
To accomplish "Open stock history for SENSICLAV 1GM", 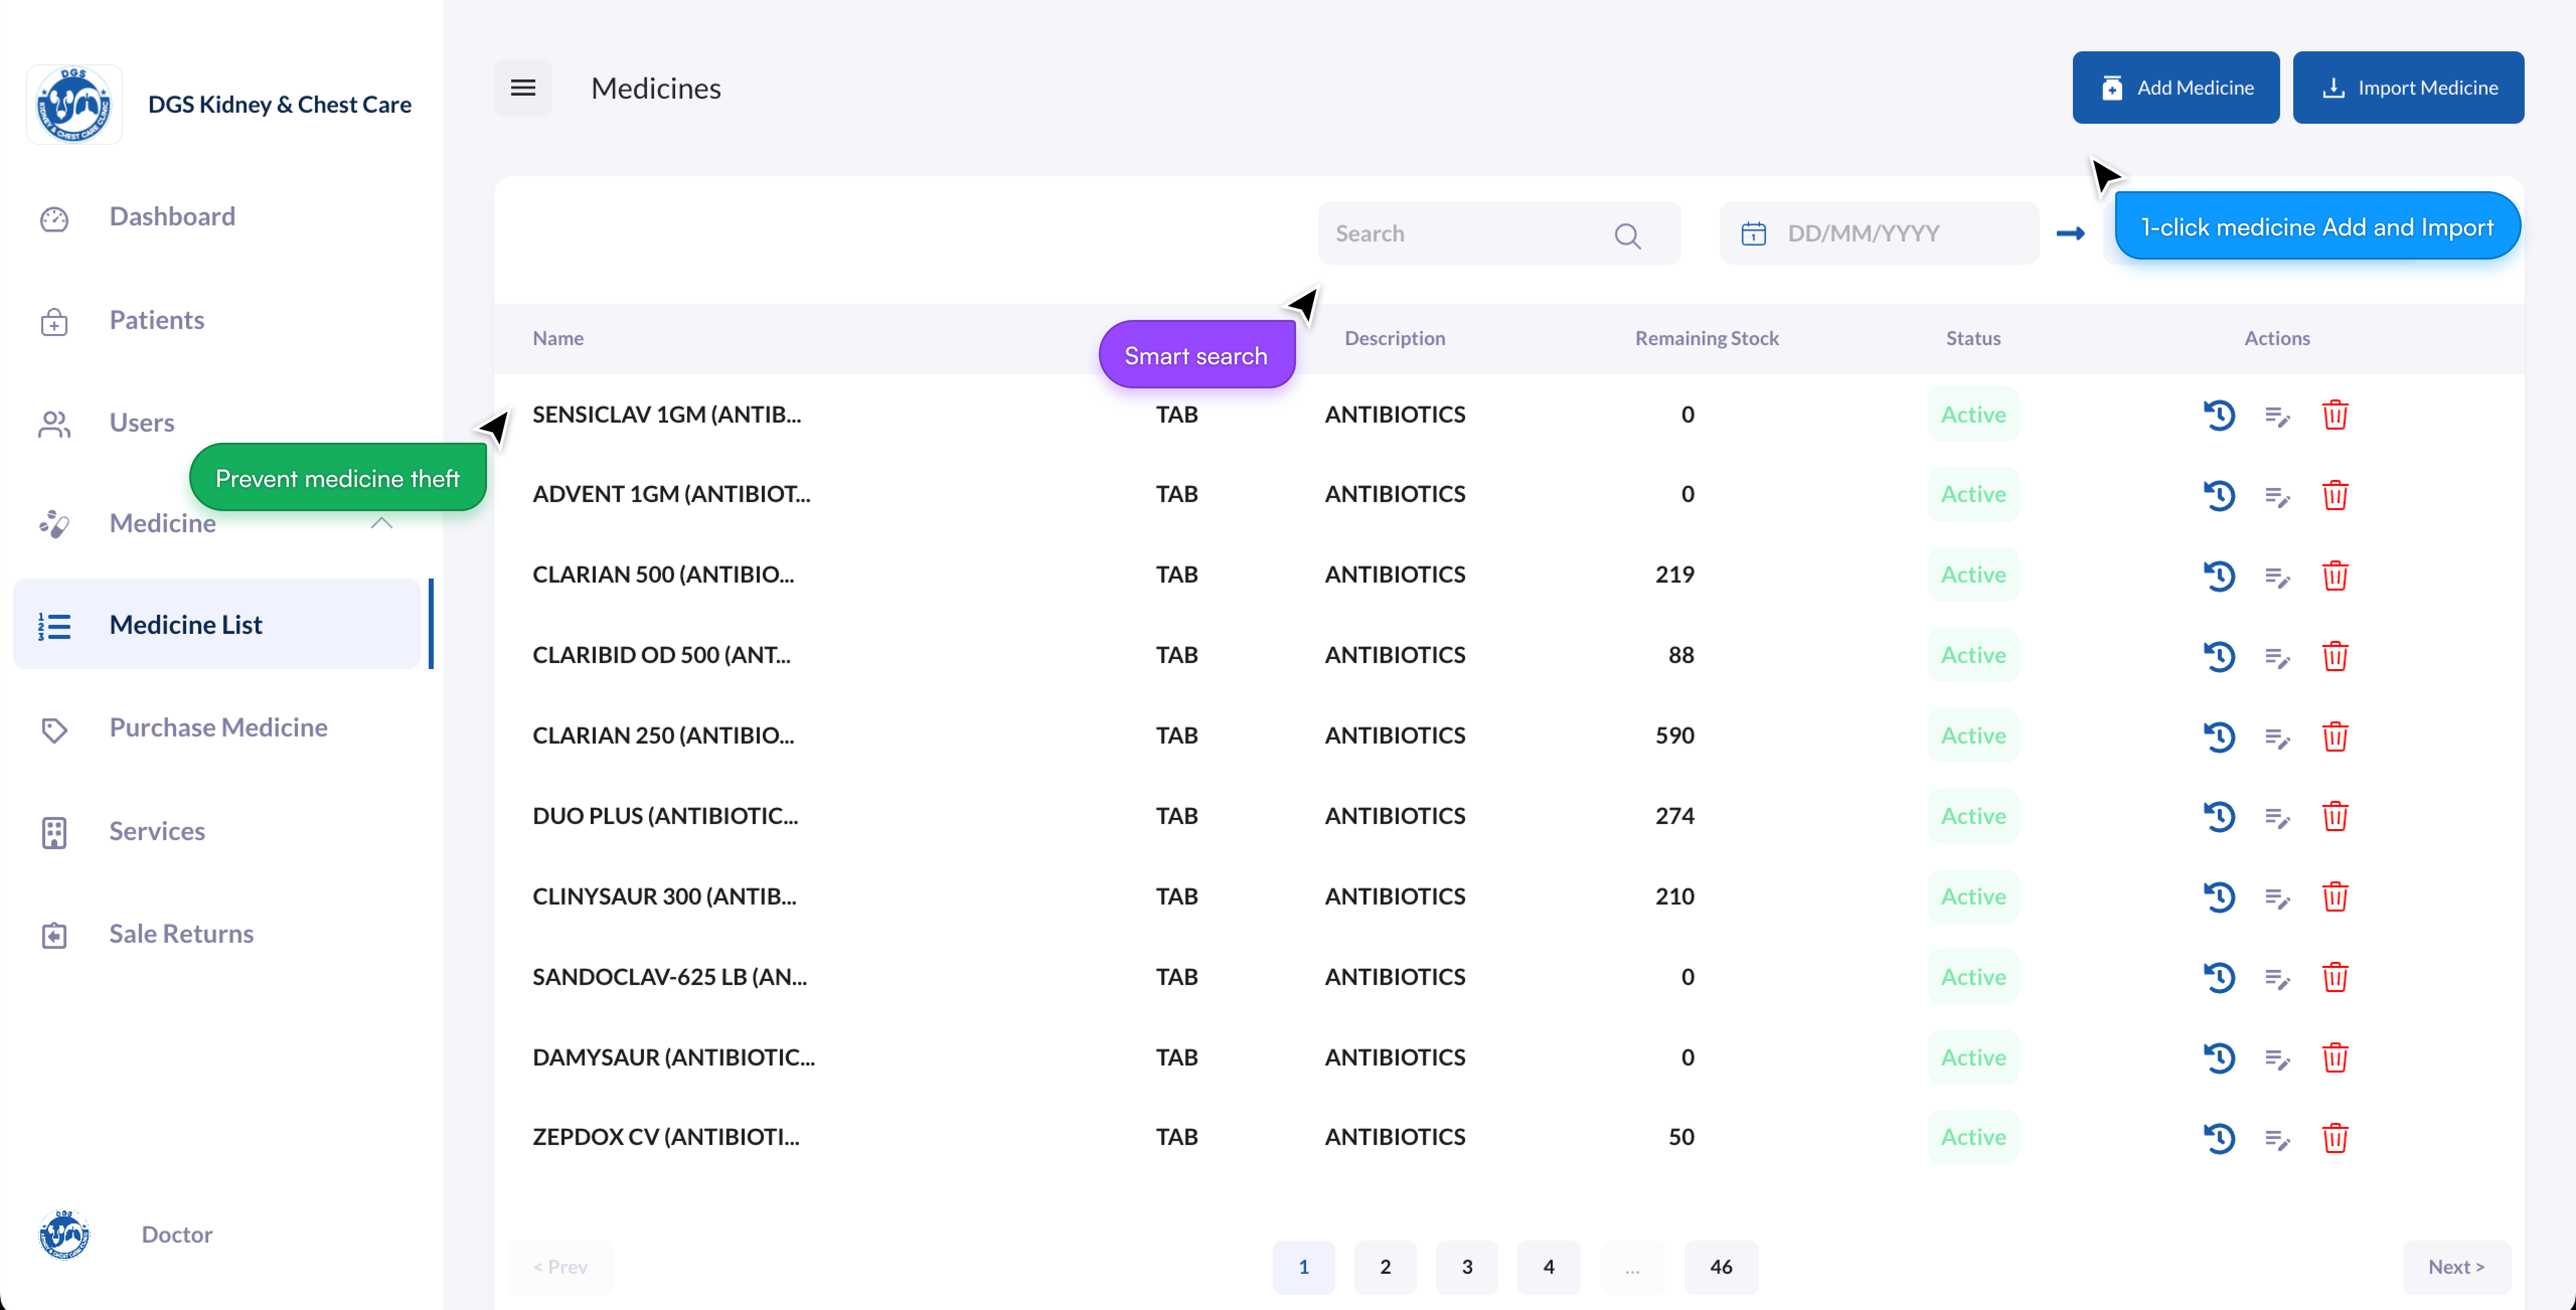I will click(x=2219, y=415).
